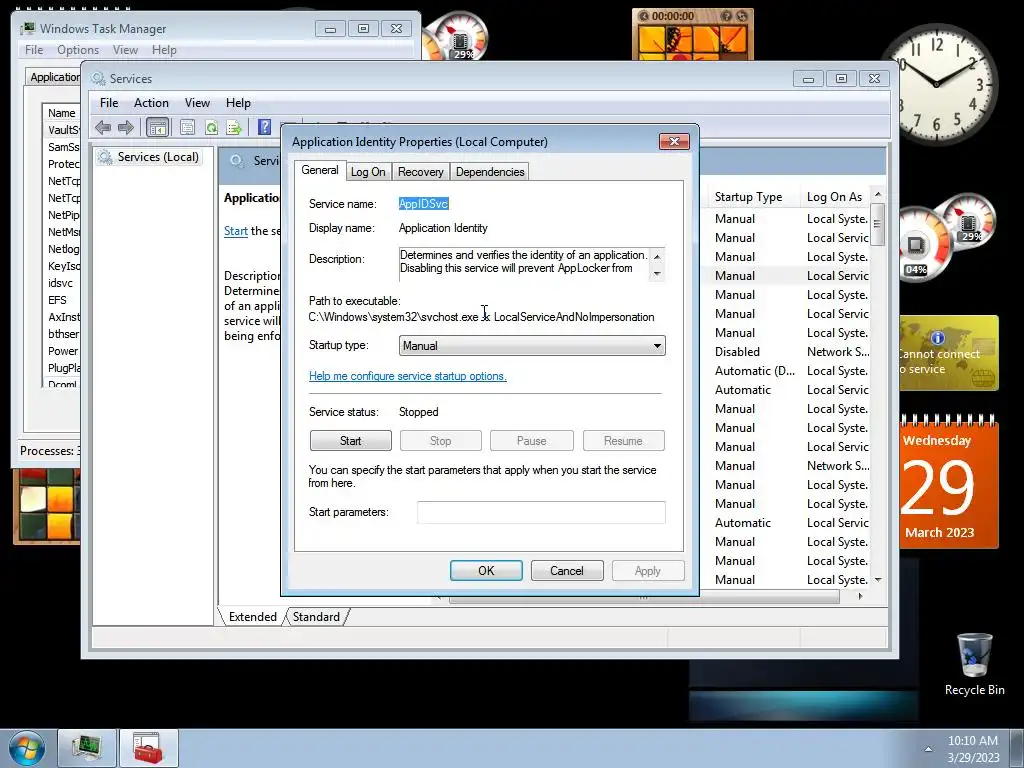This screenshot has width=1024, height=768.
Task: Click the Pause button
Action: (x=532, y=441)
